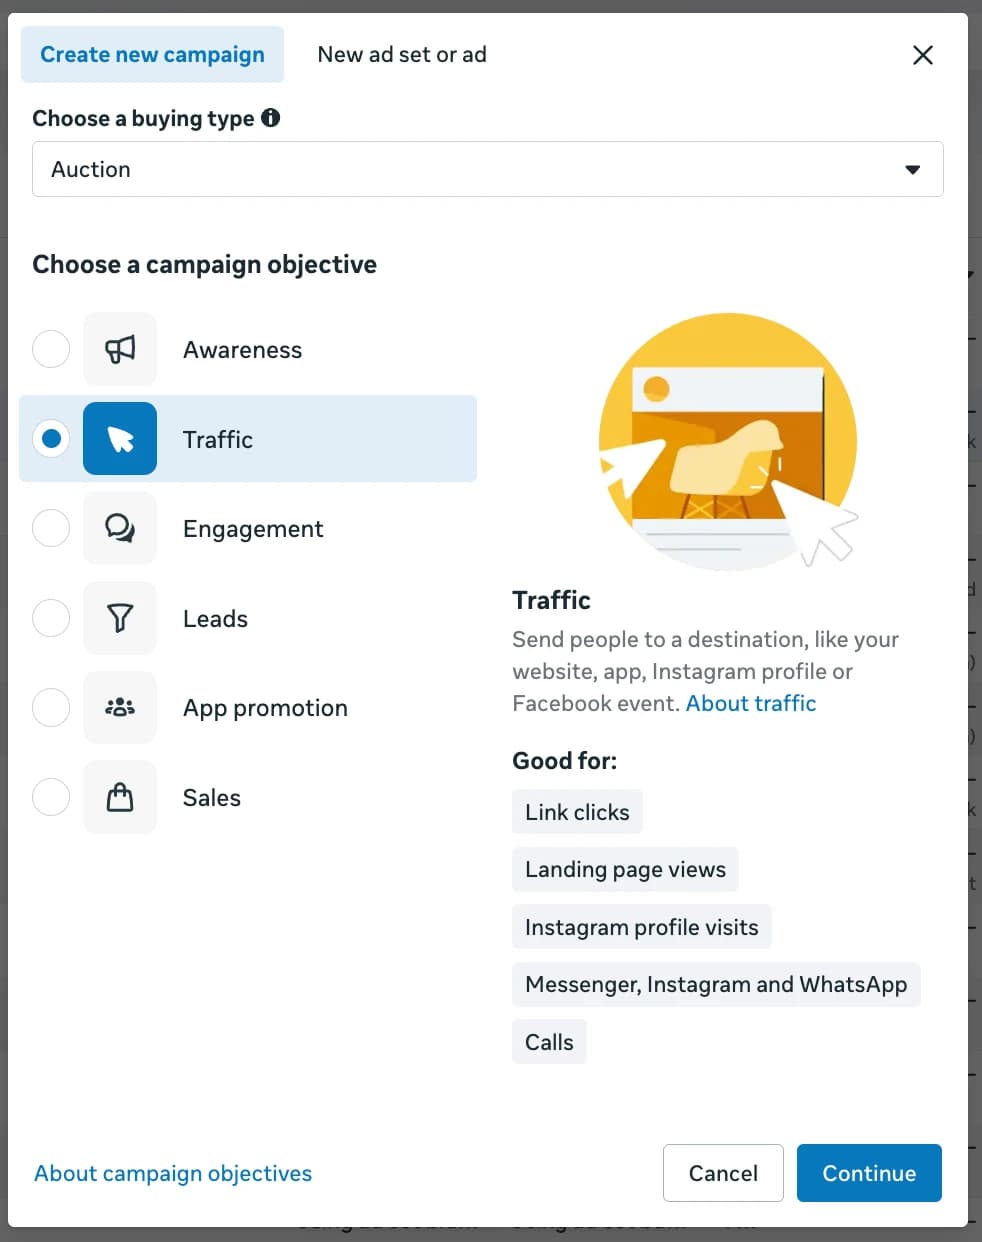Image resolution: width=982 pixels, height=1242 pixels.
Task: Select the Engagement radio button
Action: click(x=51, y=528)
